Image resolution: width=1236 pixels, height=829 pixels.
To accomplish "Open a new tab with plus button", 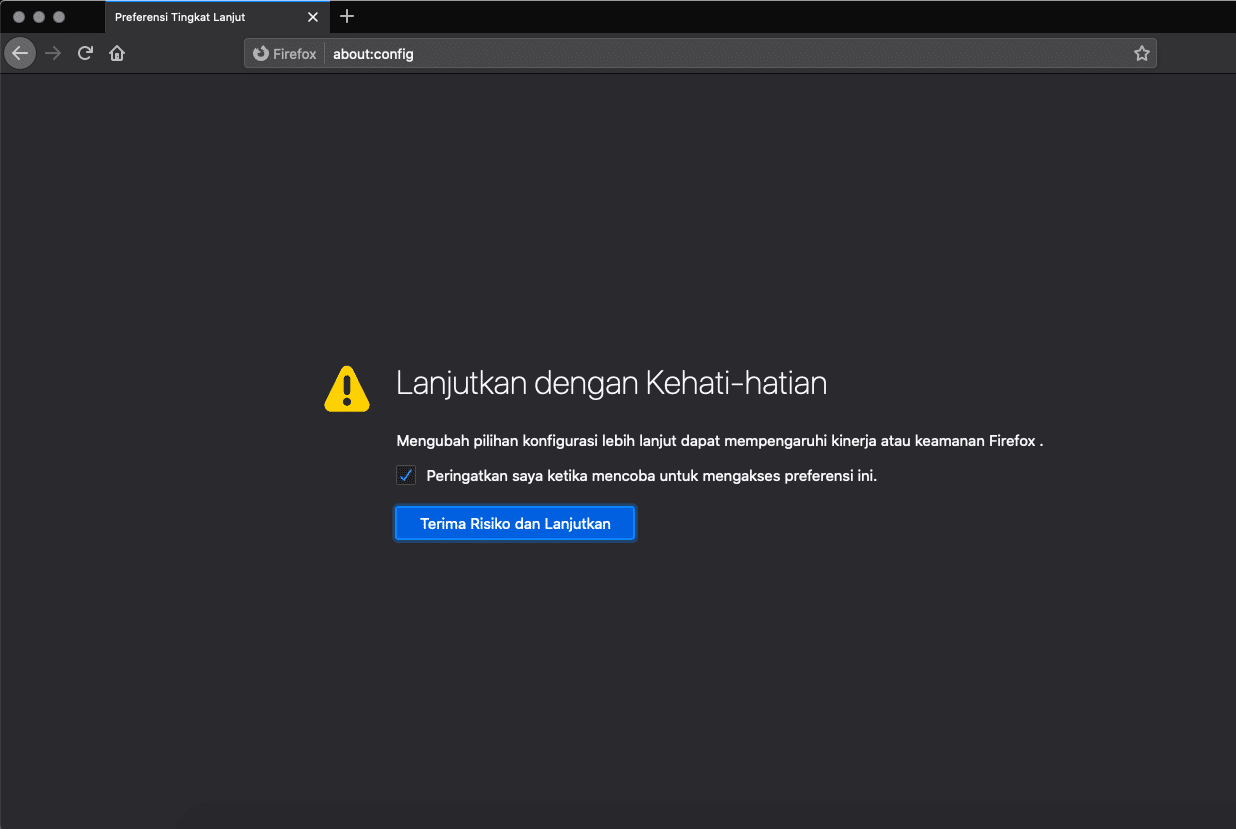I will [347, 16].
